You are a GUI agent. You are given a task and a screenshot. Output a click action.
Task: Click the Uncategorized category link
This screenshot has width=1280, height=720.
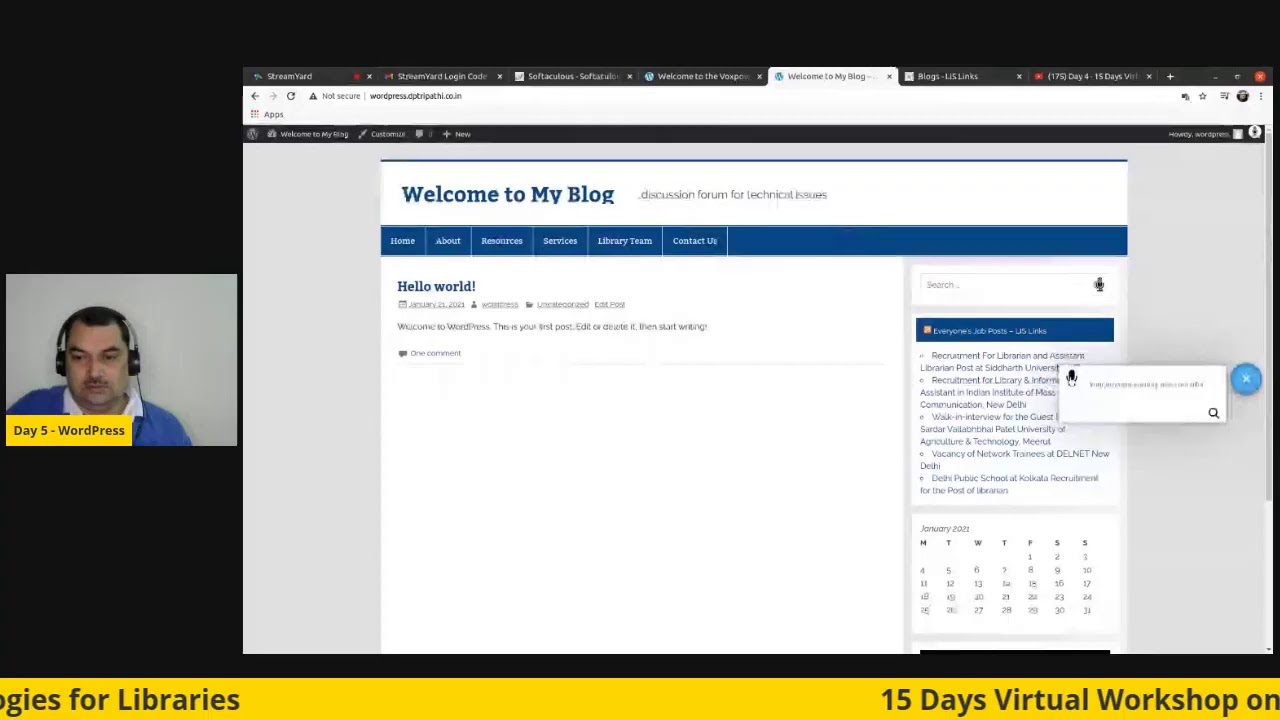pos(562,305)
